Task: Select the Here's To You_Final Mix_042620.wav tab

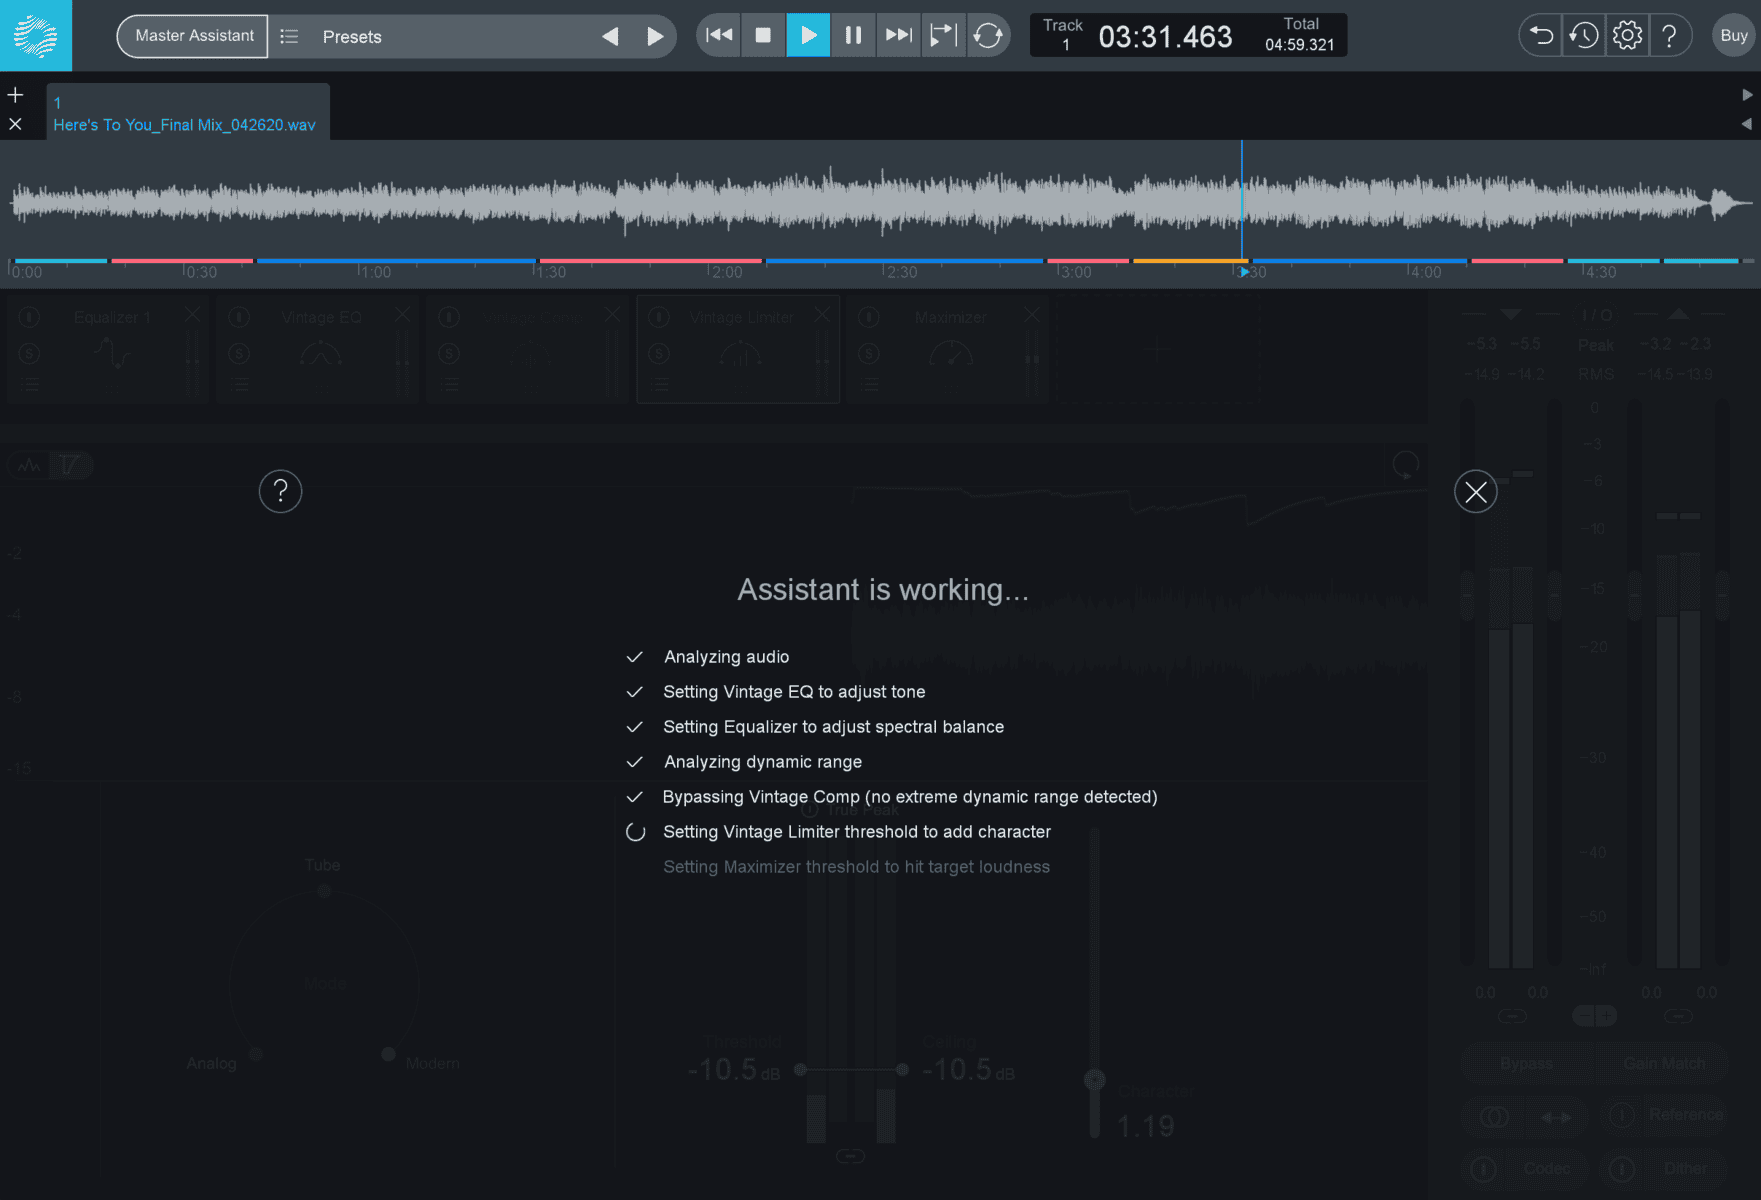Action: [188, 112]
